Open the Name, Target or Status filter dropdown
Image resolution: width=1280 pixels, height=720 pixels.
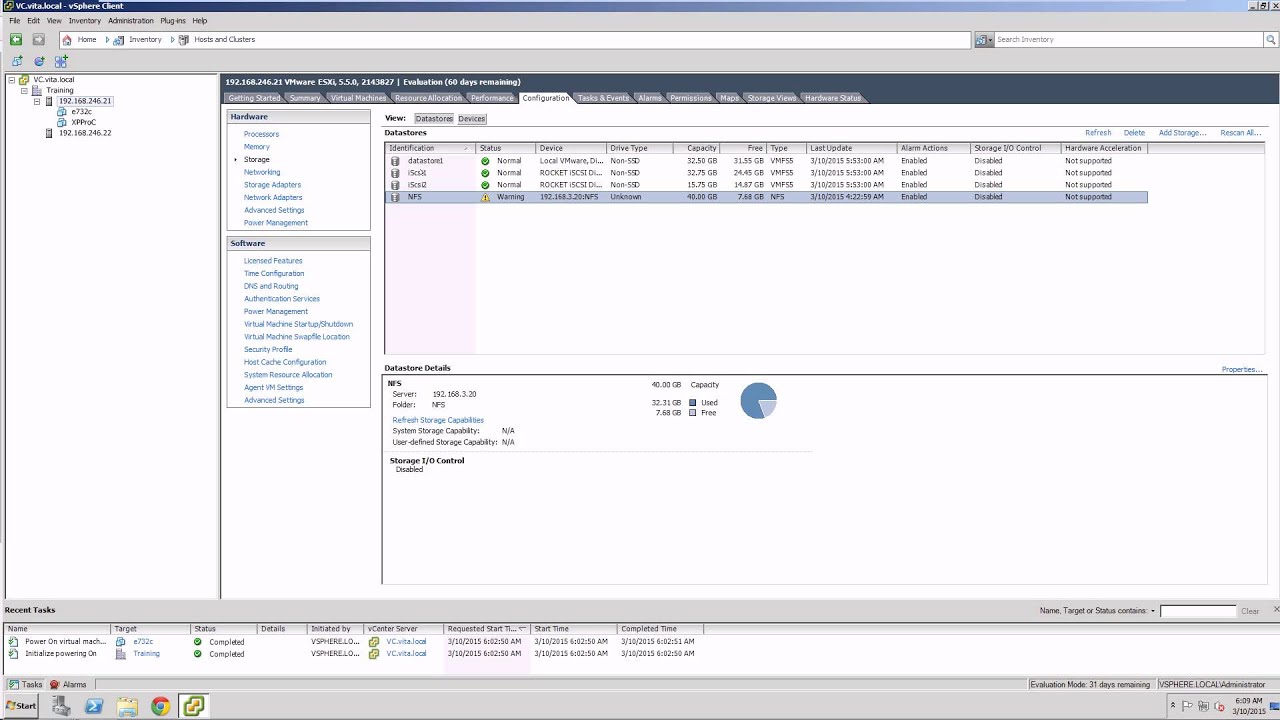(1153, 611)
